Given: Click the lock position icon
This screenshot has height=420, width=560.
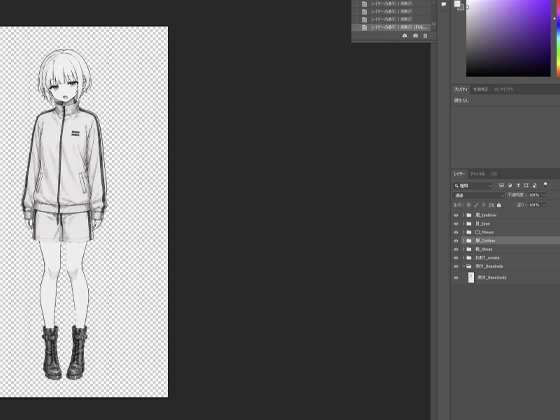Looking at the screenshot, I should [x=484, y=205].
